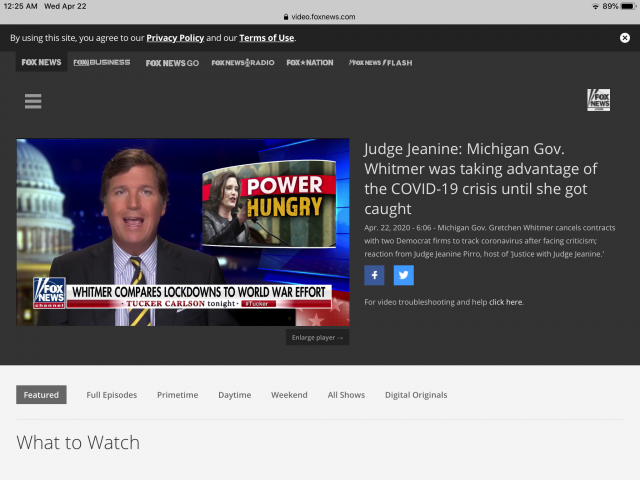Click the video troubleshooting 'click here' link
This screenshot has width=640, height=480.
(x=506, y=302)
